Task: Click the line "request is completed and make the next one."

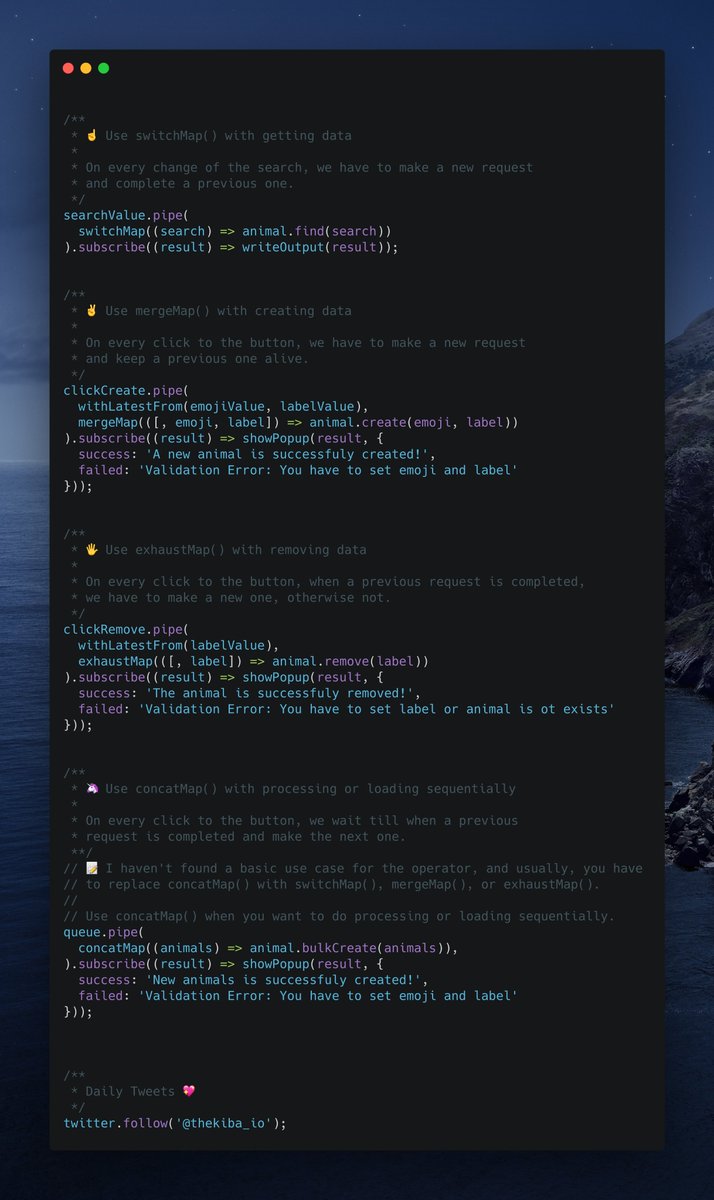Action: pos(246,836)
